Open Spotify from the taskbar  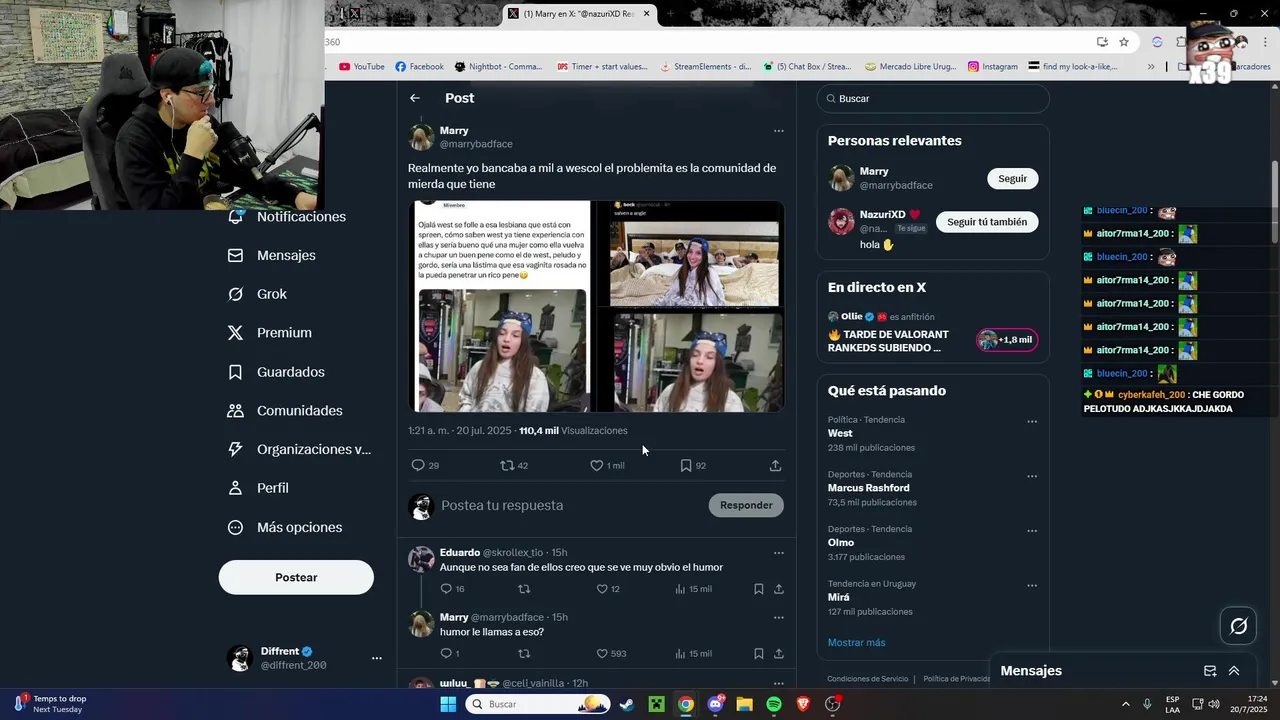click(x=774, y=704)
